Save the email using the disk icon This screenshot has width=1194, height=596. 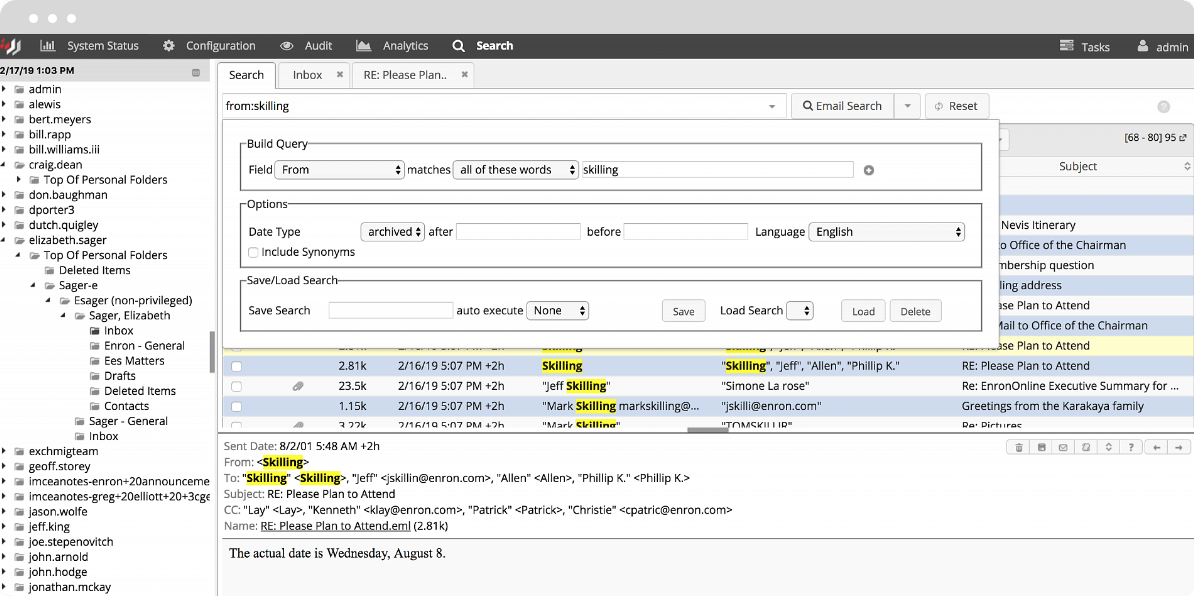tap(1042, 448)
